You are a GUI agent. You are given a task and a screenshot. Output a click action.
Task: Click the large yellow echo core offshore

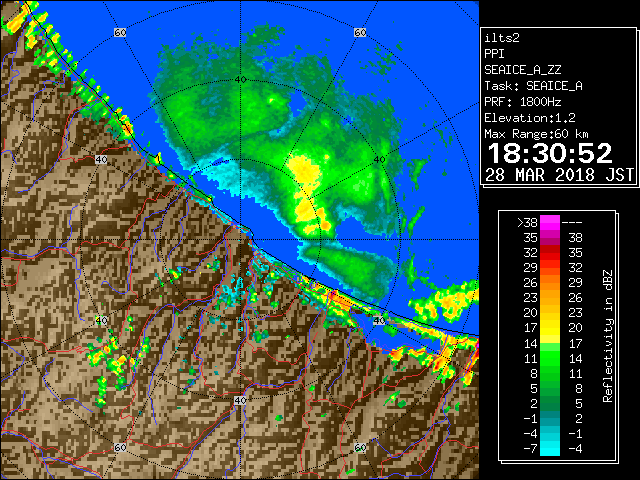(x=304, y=169)
